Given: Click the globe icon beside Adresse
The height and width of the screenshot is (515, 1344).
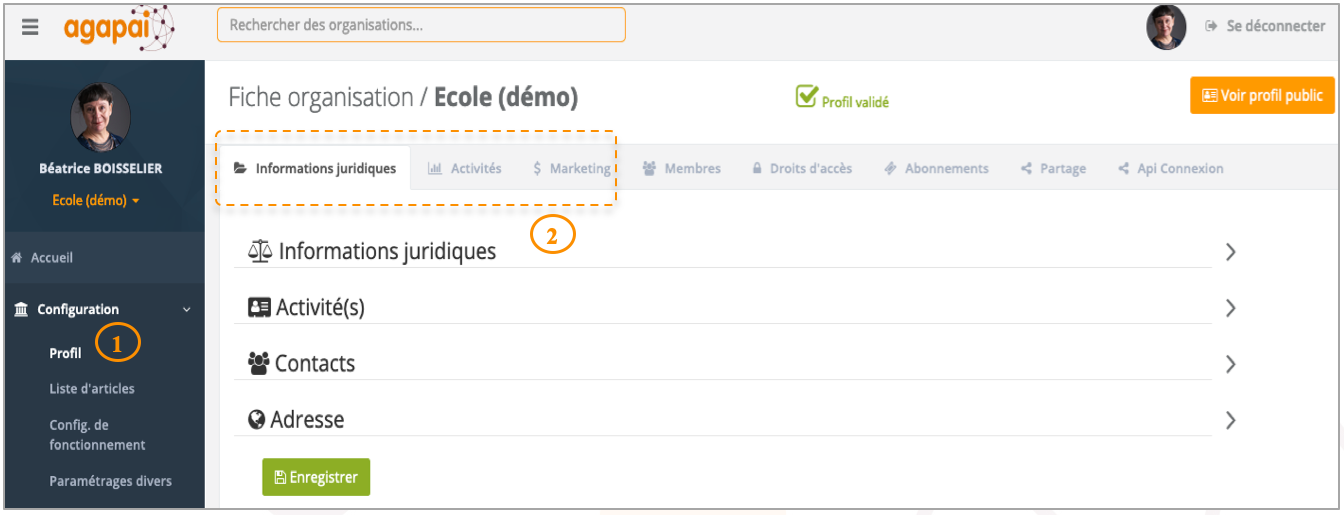Looking at the screenshot, I should coord(257,419).
